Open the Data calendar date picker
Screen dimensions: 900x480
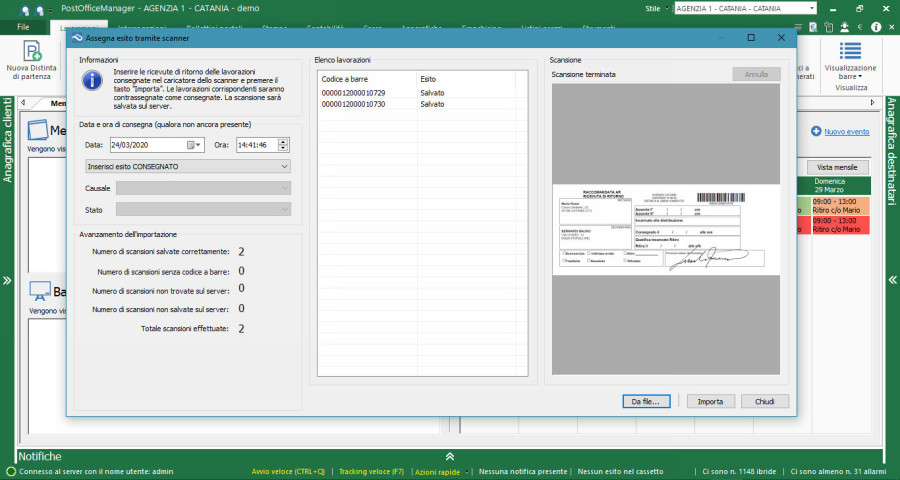(194, 145)
